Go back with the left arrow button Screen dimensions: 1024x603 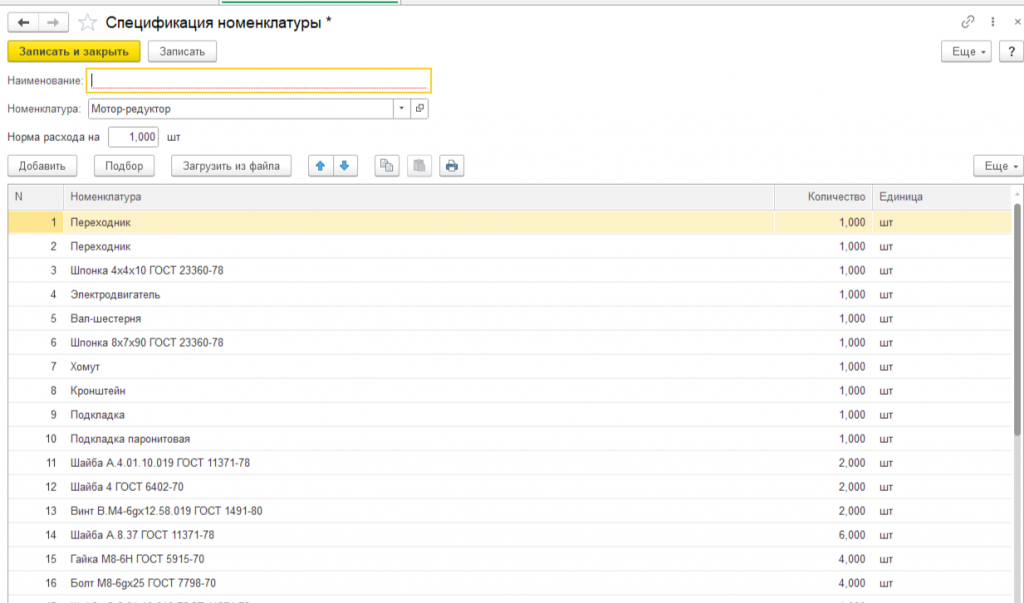24,23
